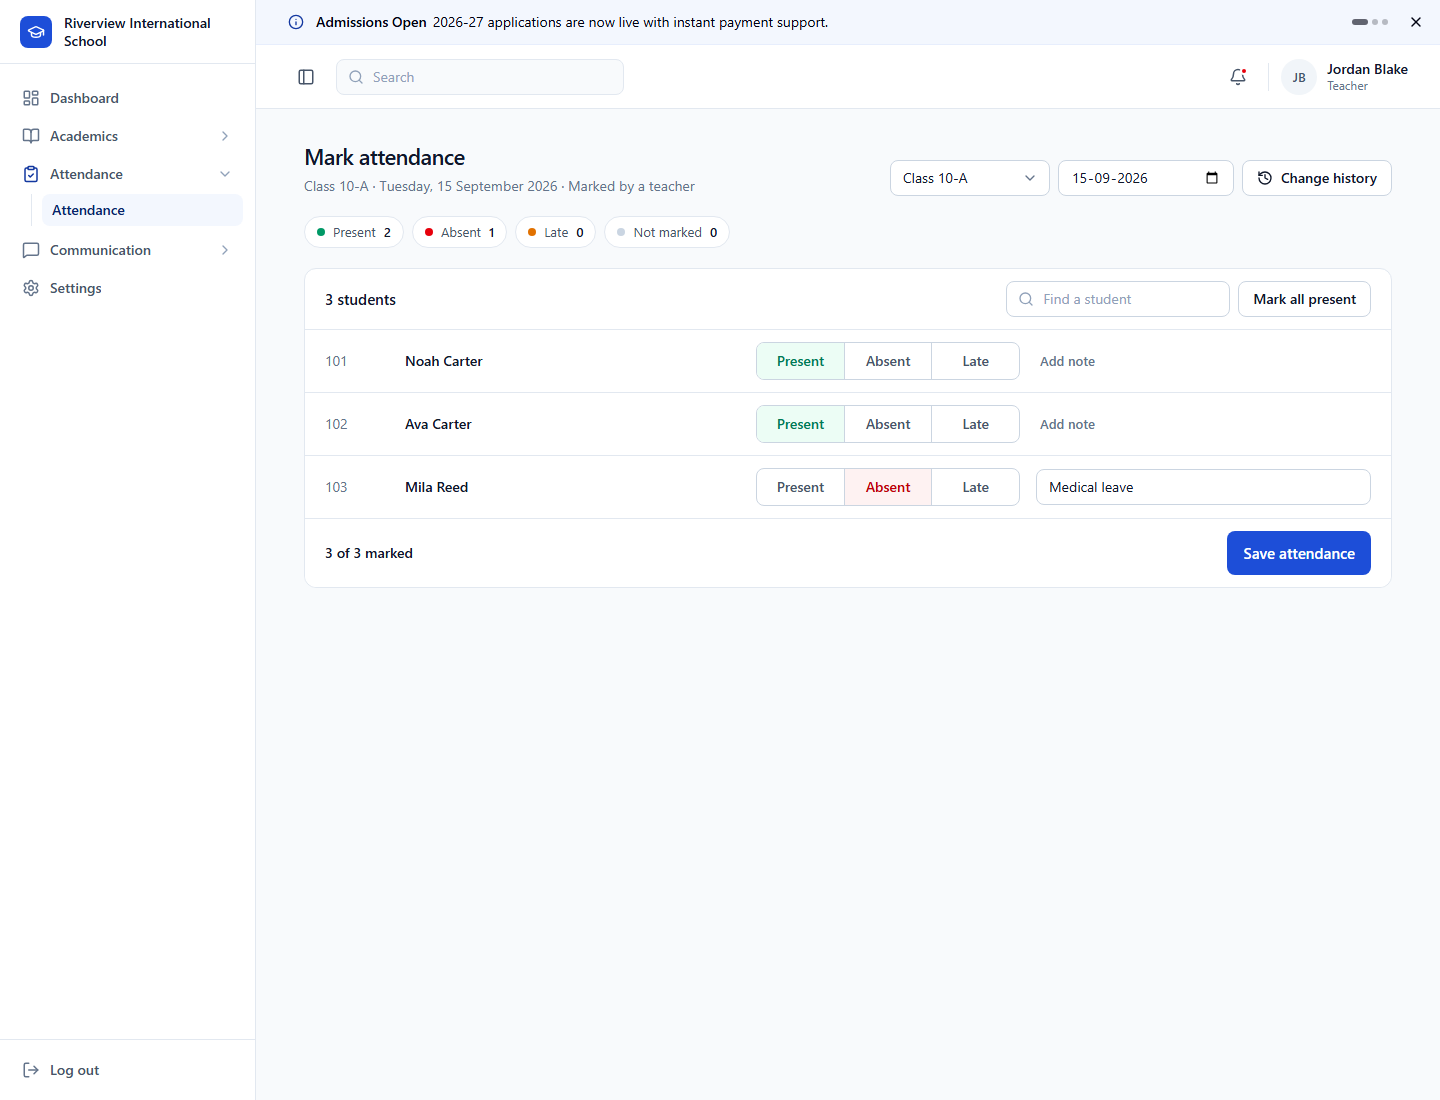Image resolution: width=1440 pixels, height=1100 pixels.
Task: Mark Noah Carter as Late
Action: coord(975,361)
